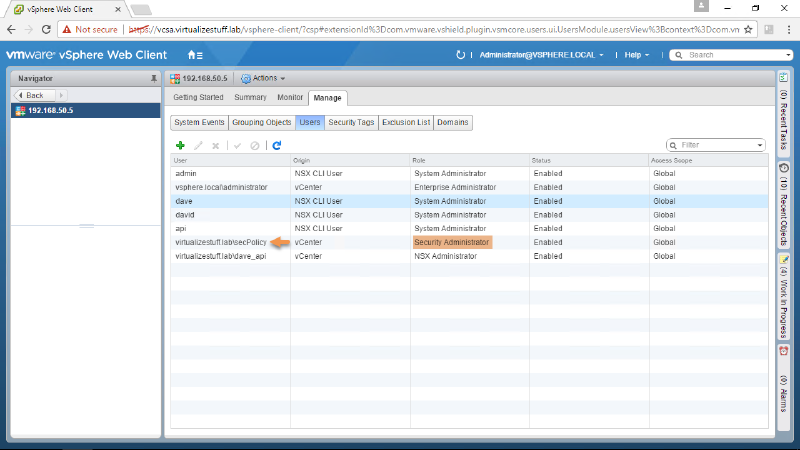Screen dimensions: 800x450
Task: Sort by the Role column header
Action: [469, 160]
